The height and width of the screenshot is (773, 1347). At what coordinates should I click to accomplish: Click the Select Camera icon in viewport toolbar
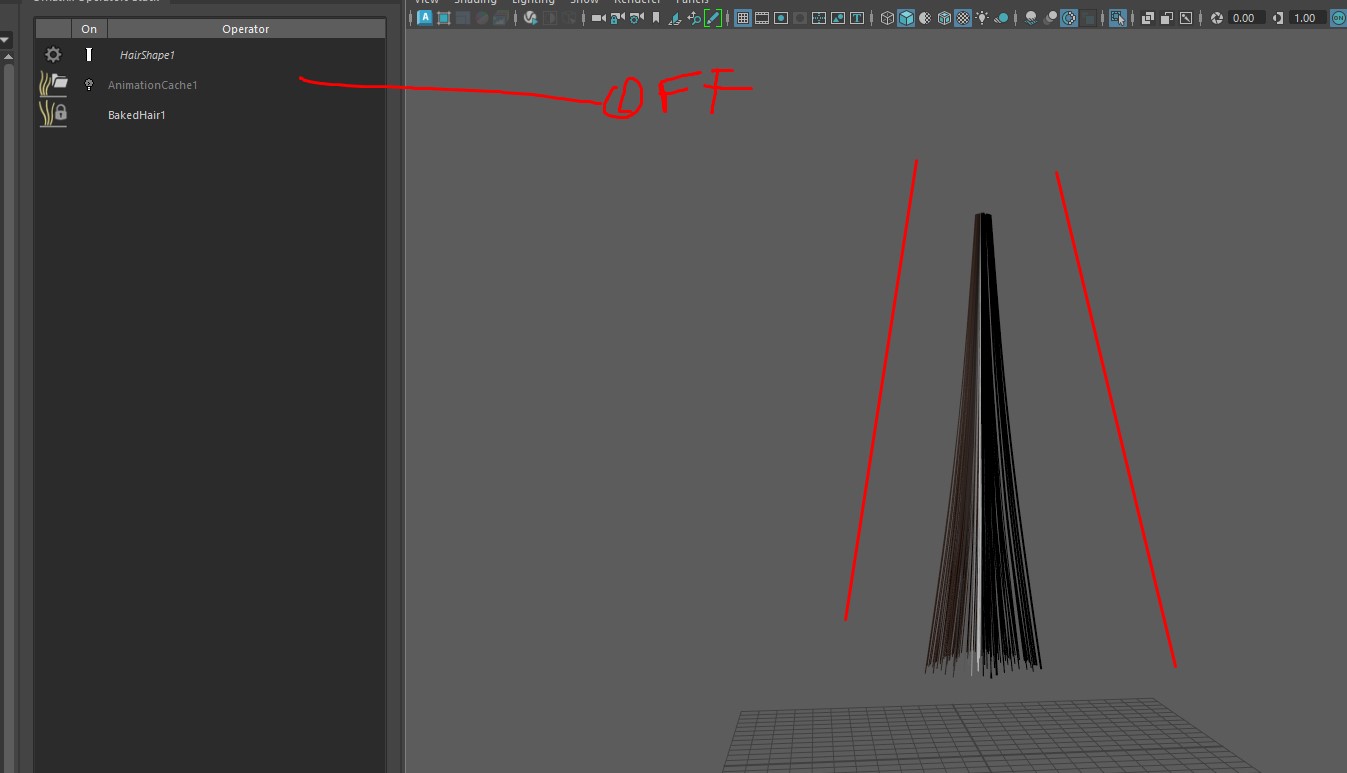pyautogui.click(x=598, y=18)
